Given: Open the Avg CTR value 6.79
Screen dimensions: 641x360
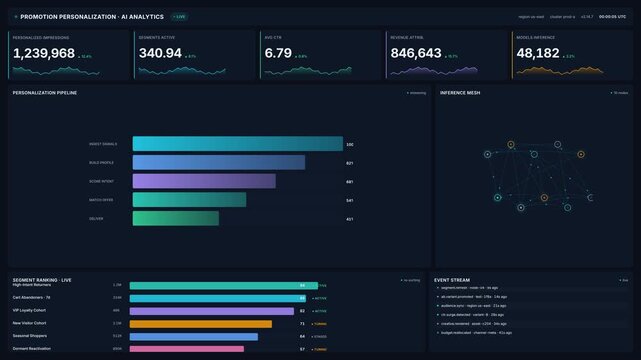Looking at the screenshot, I should pos(278,53).
